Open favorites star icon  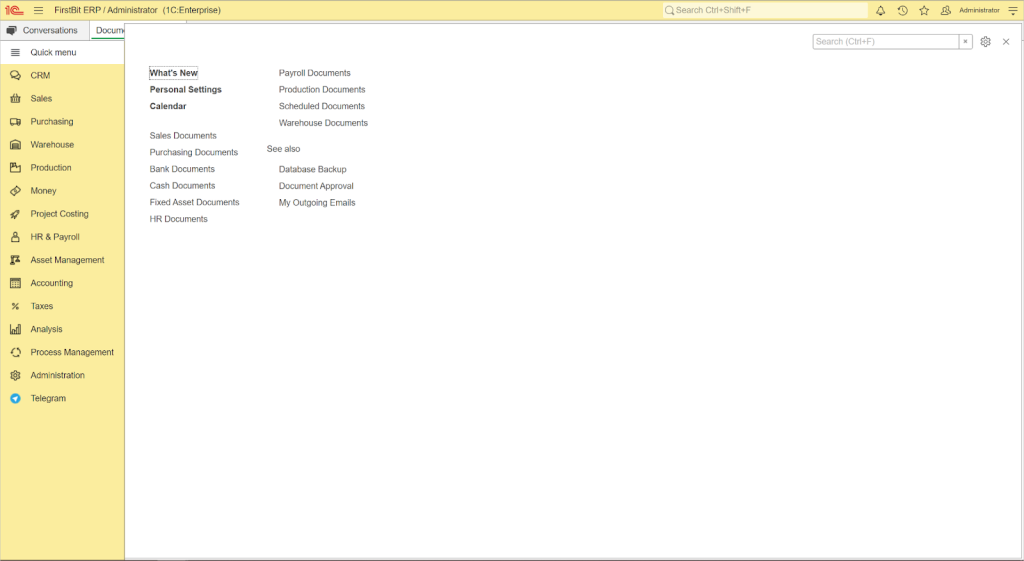pyautogui.click(x=924, y=10)
